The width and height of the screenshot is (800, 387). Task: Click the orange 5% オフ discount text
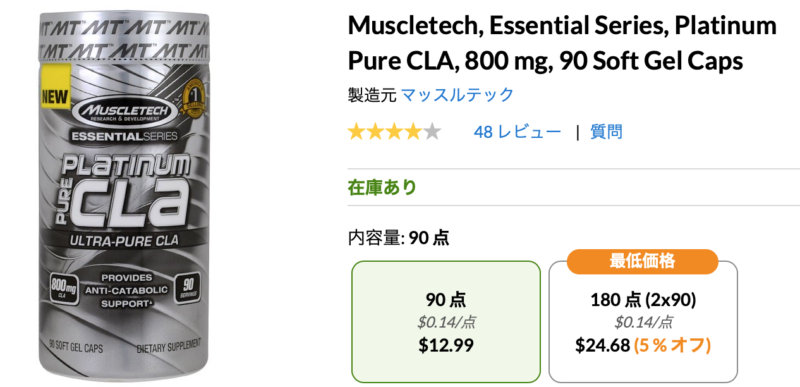(x=672, y=345)
